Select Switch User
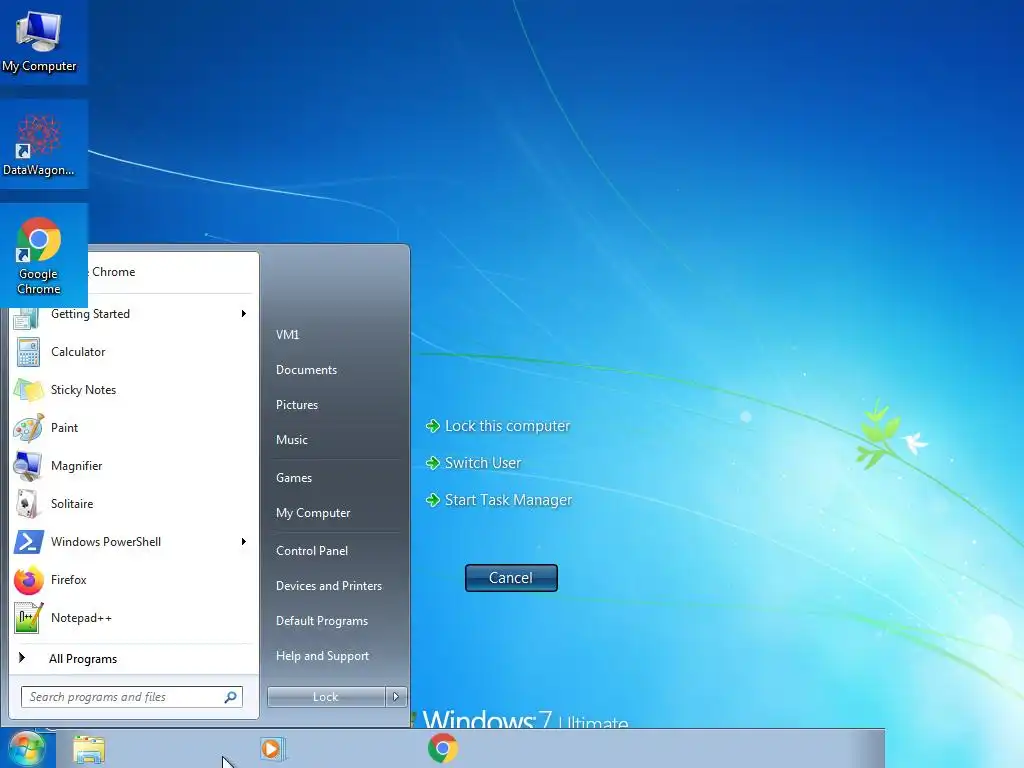 483,463
